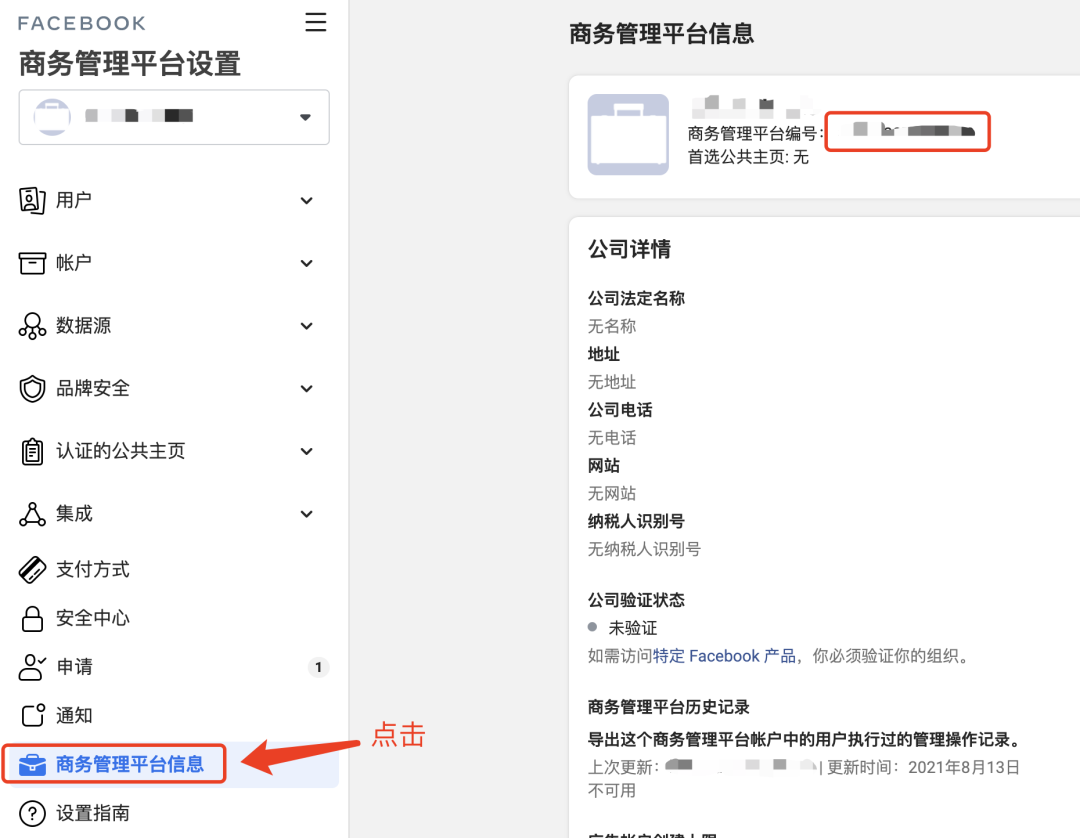Click the briefcase icon for 商务管理平台信息
Image resolution: width=1080 pixels, height=838 pixels.
pyautogui.click(x=32, y=764)
